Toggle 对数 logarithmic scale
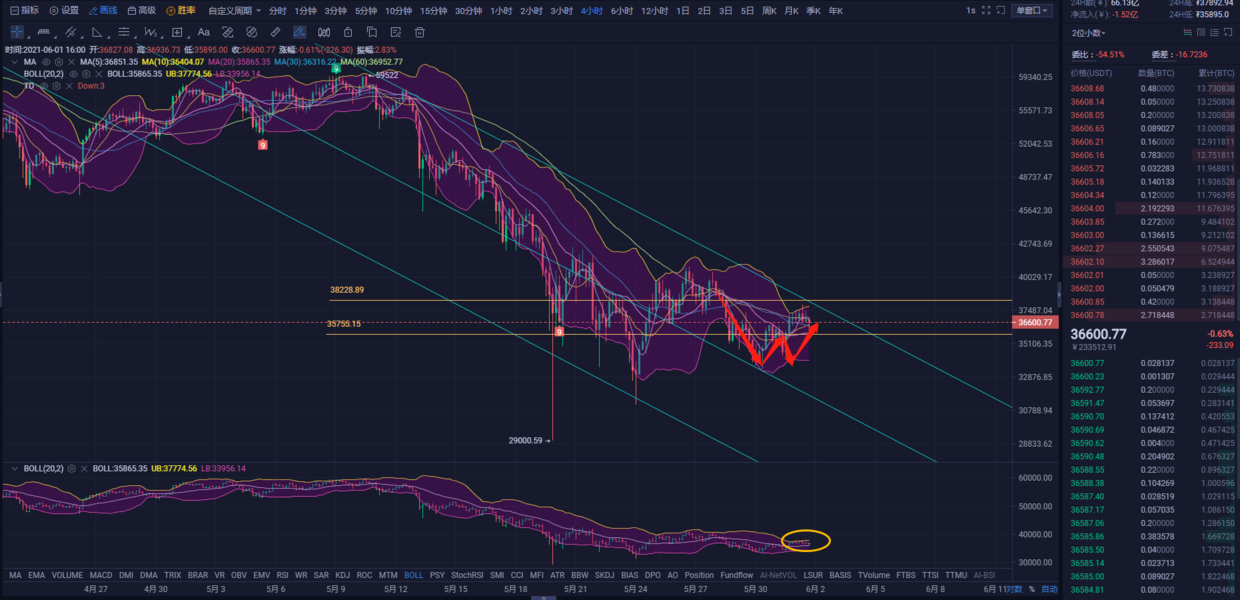Image resolution: width=1240 pixels, height=600 pixels. [1015, 590]
